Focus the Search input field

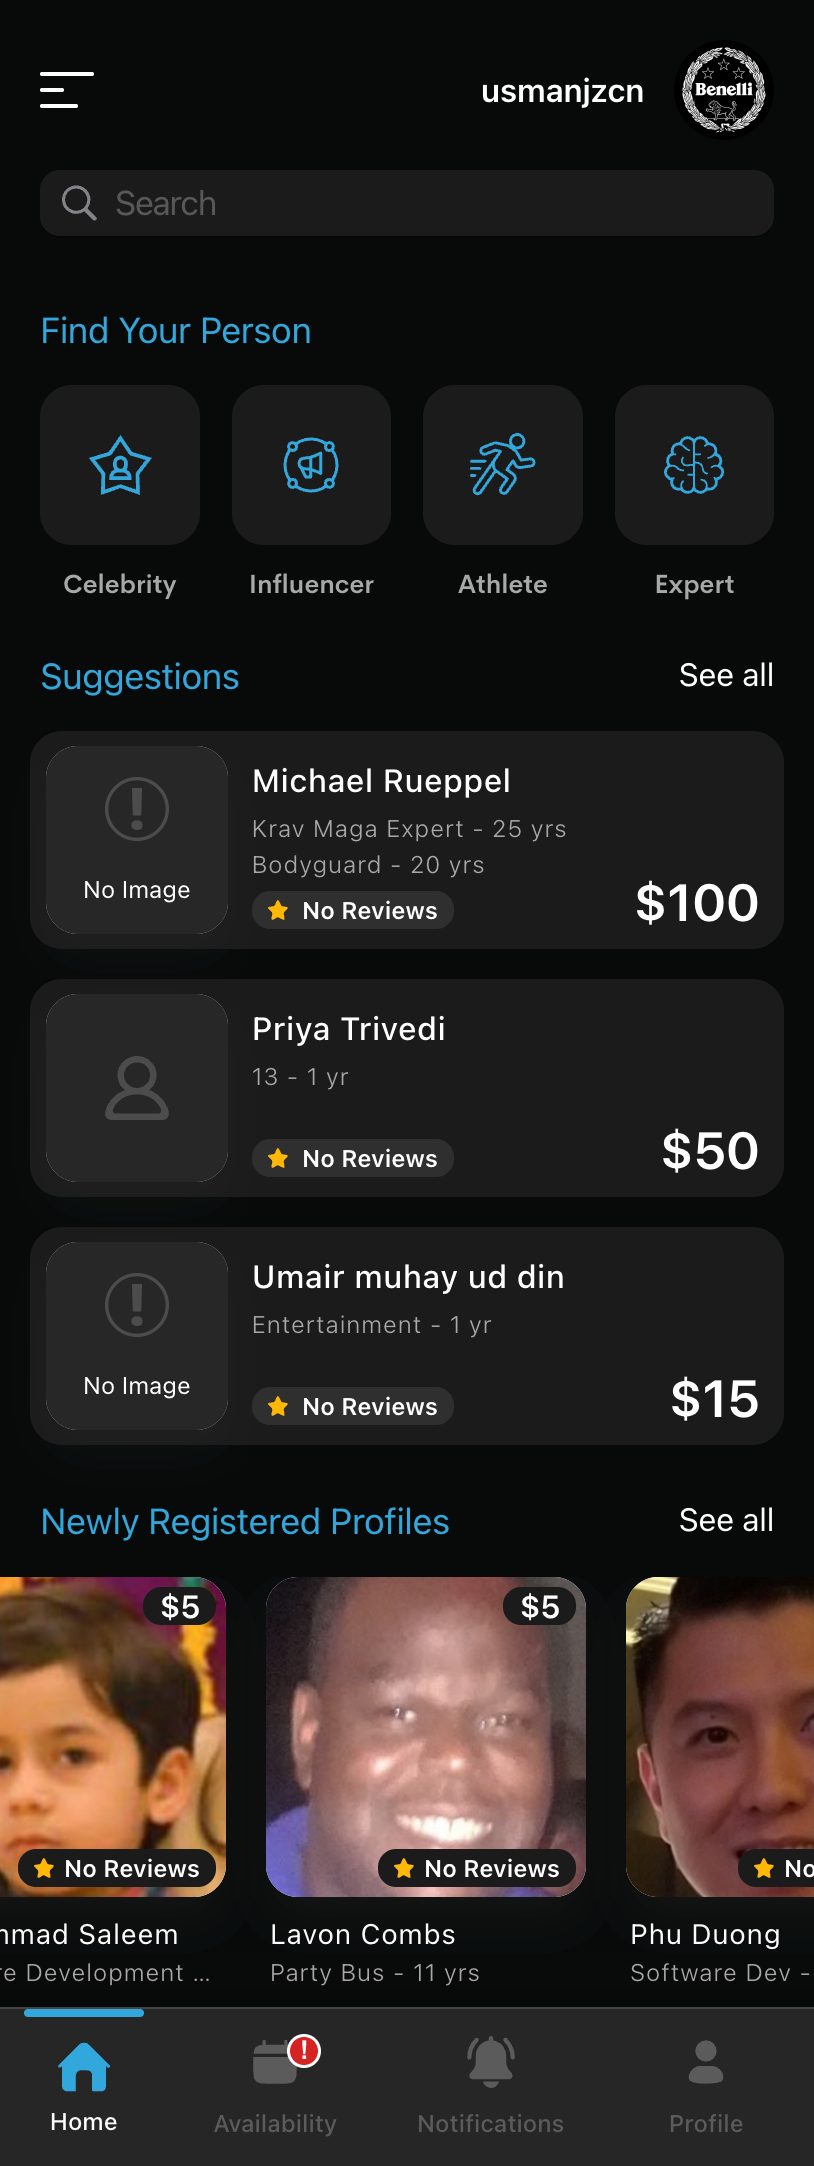click(407, 203)
